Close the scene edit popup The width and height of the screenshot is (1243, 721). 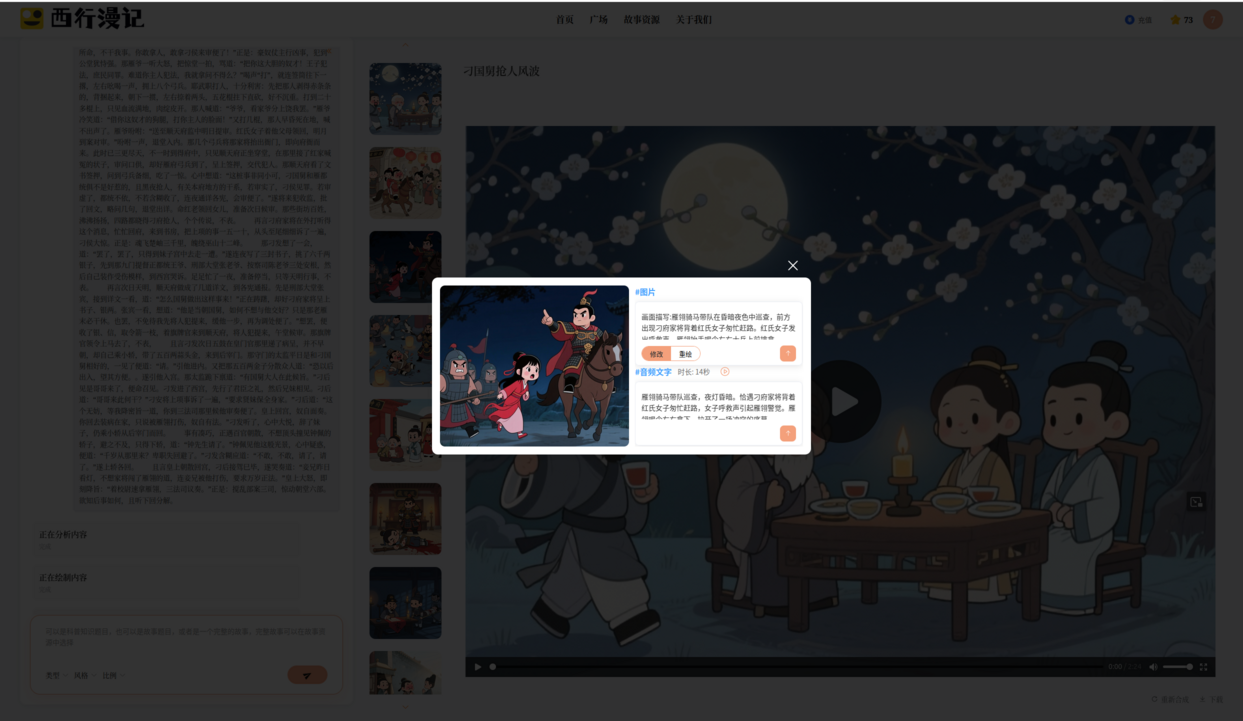point(792,266)
